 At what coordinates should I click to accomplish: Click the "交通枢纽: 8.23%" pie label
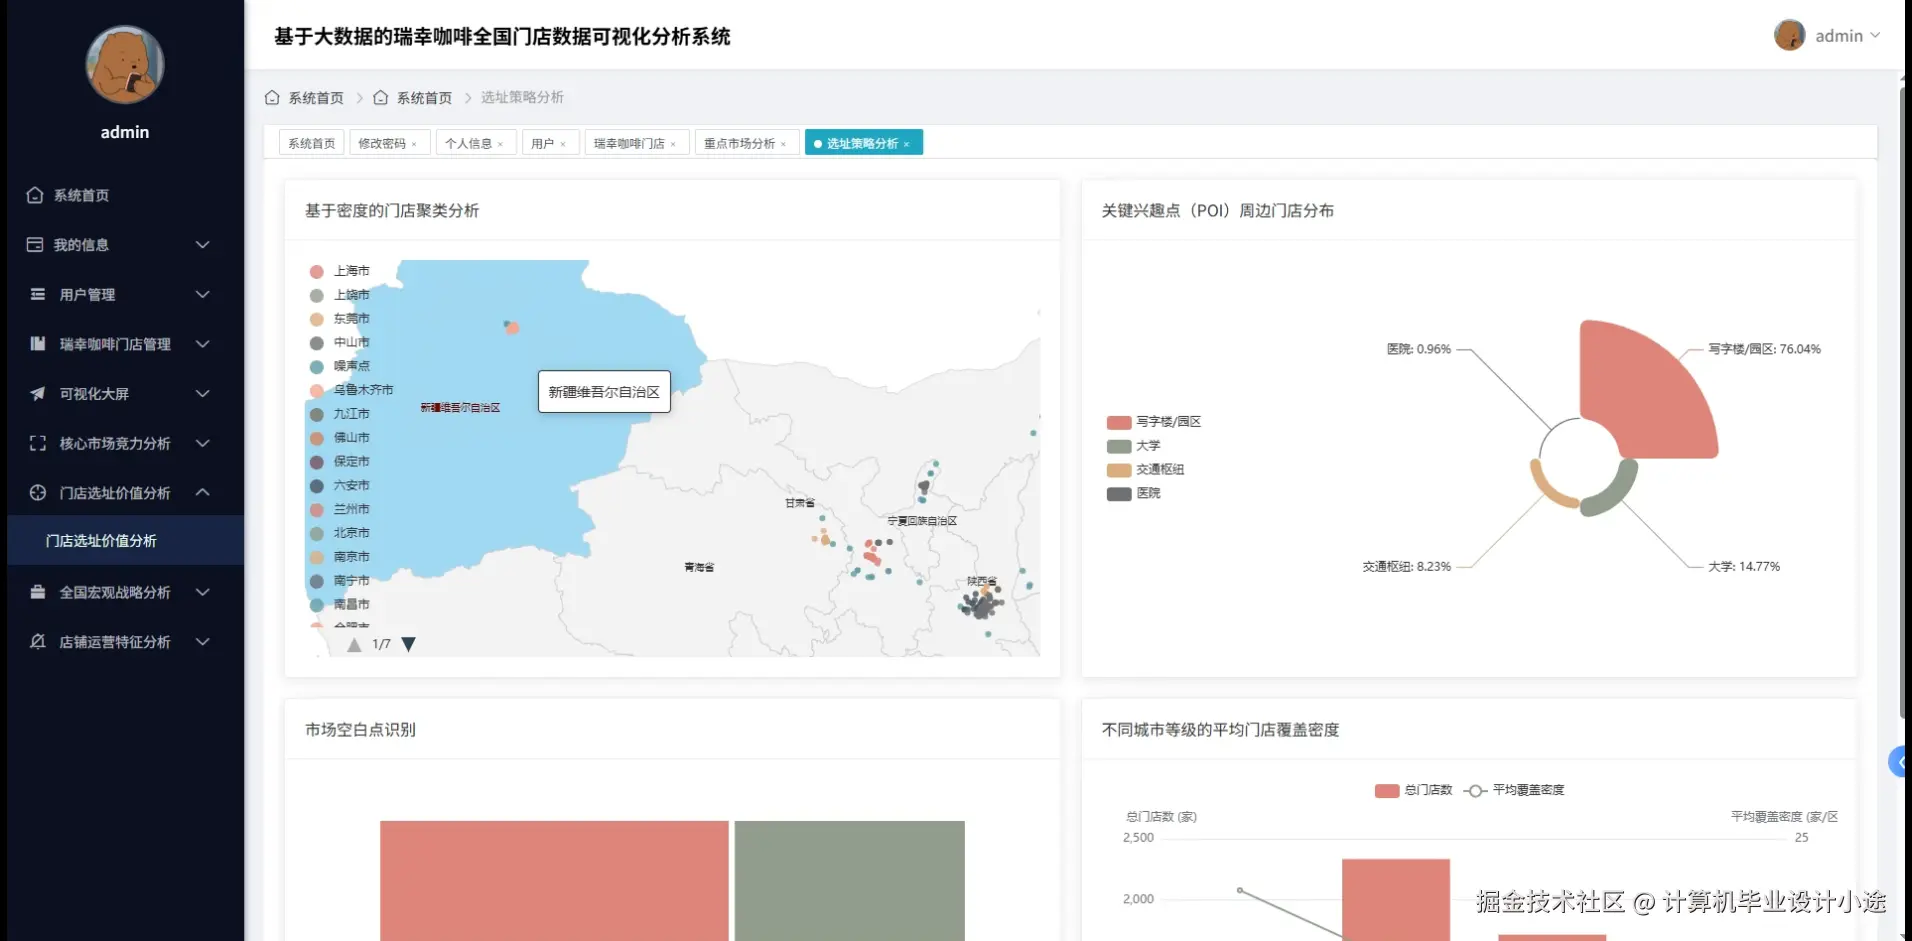1406,566
